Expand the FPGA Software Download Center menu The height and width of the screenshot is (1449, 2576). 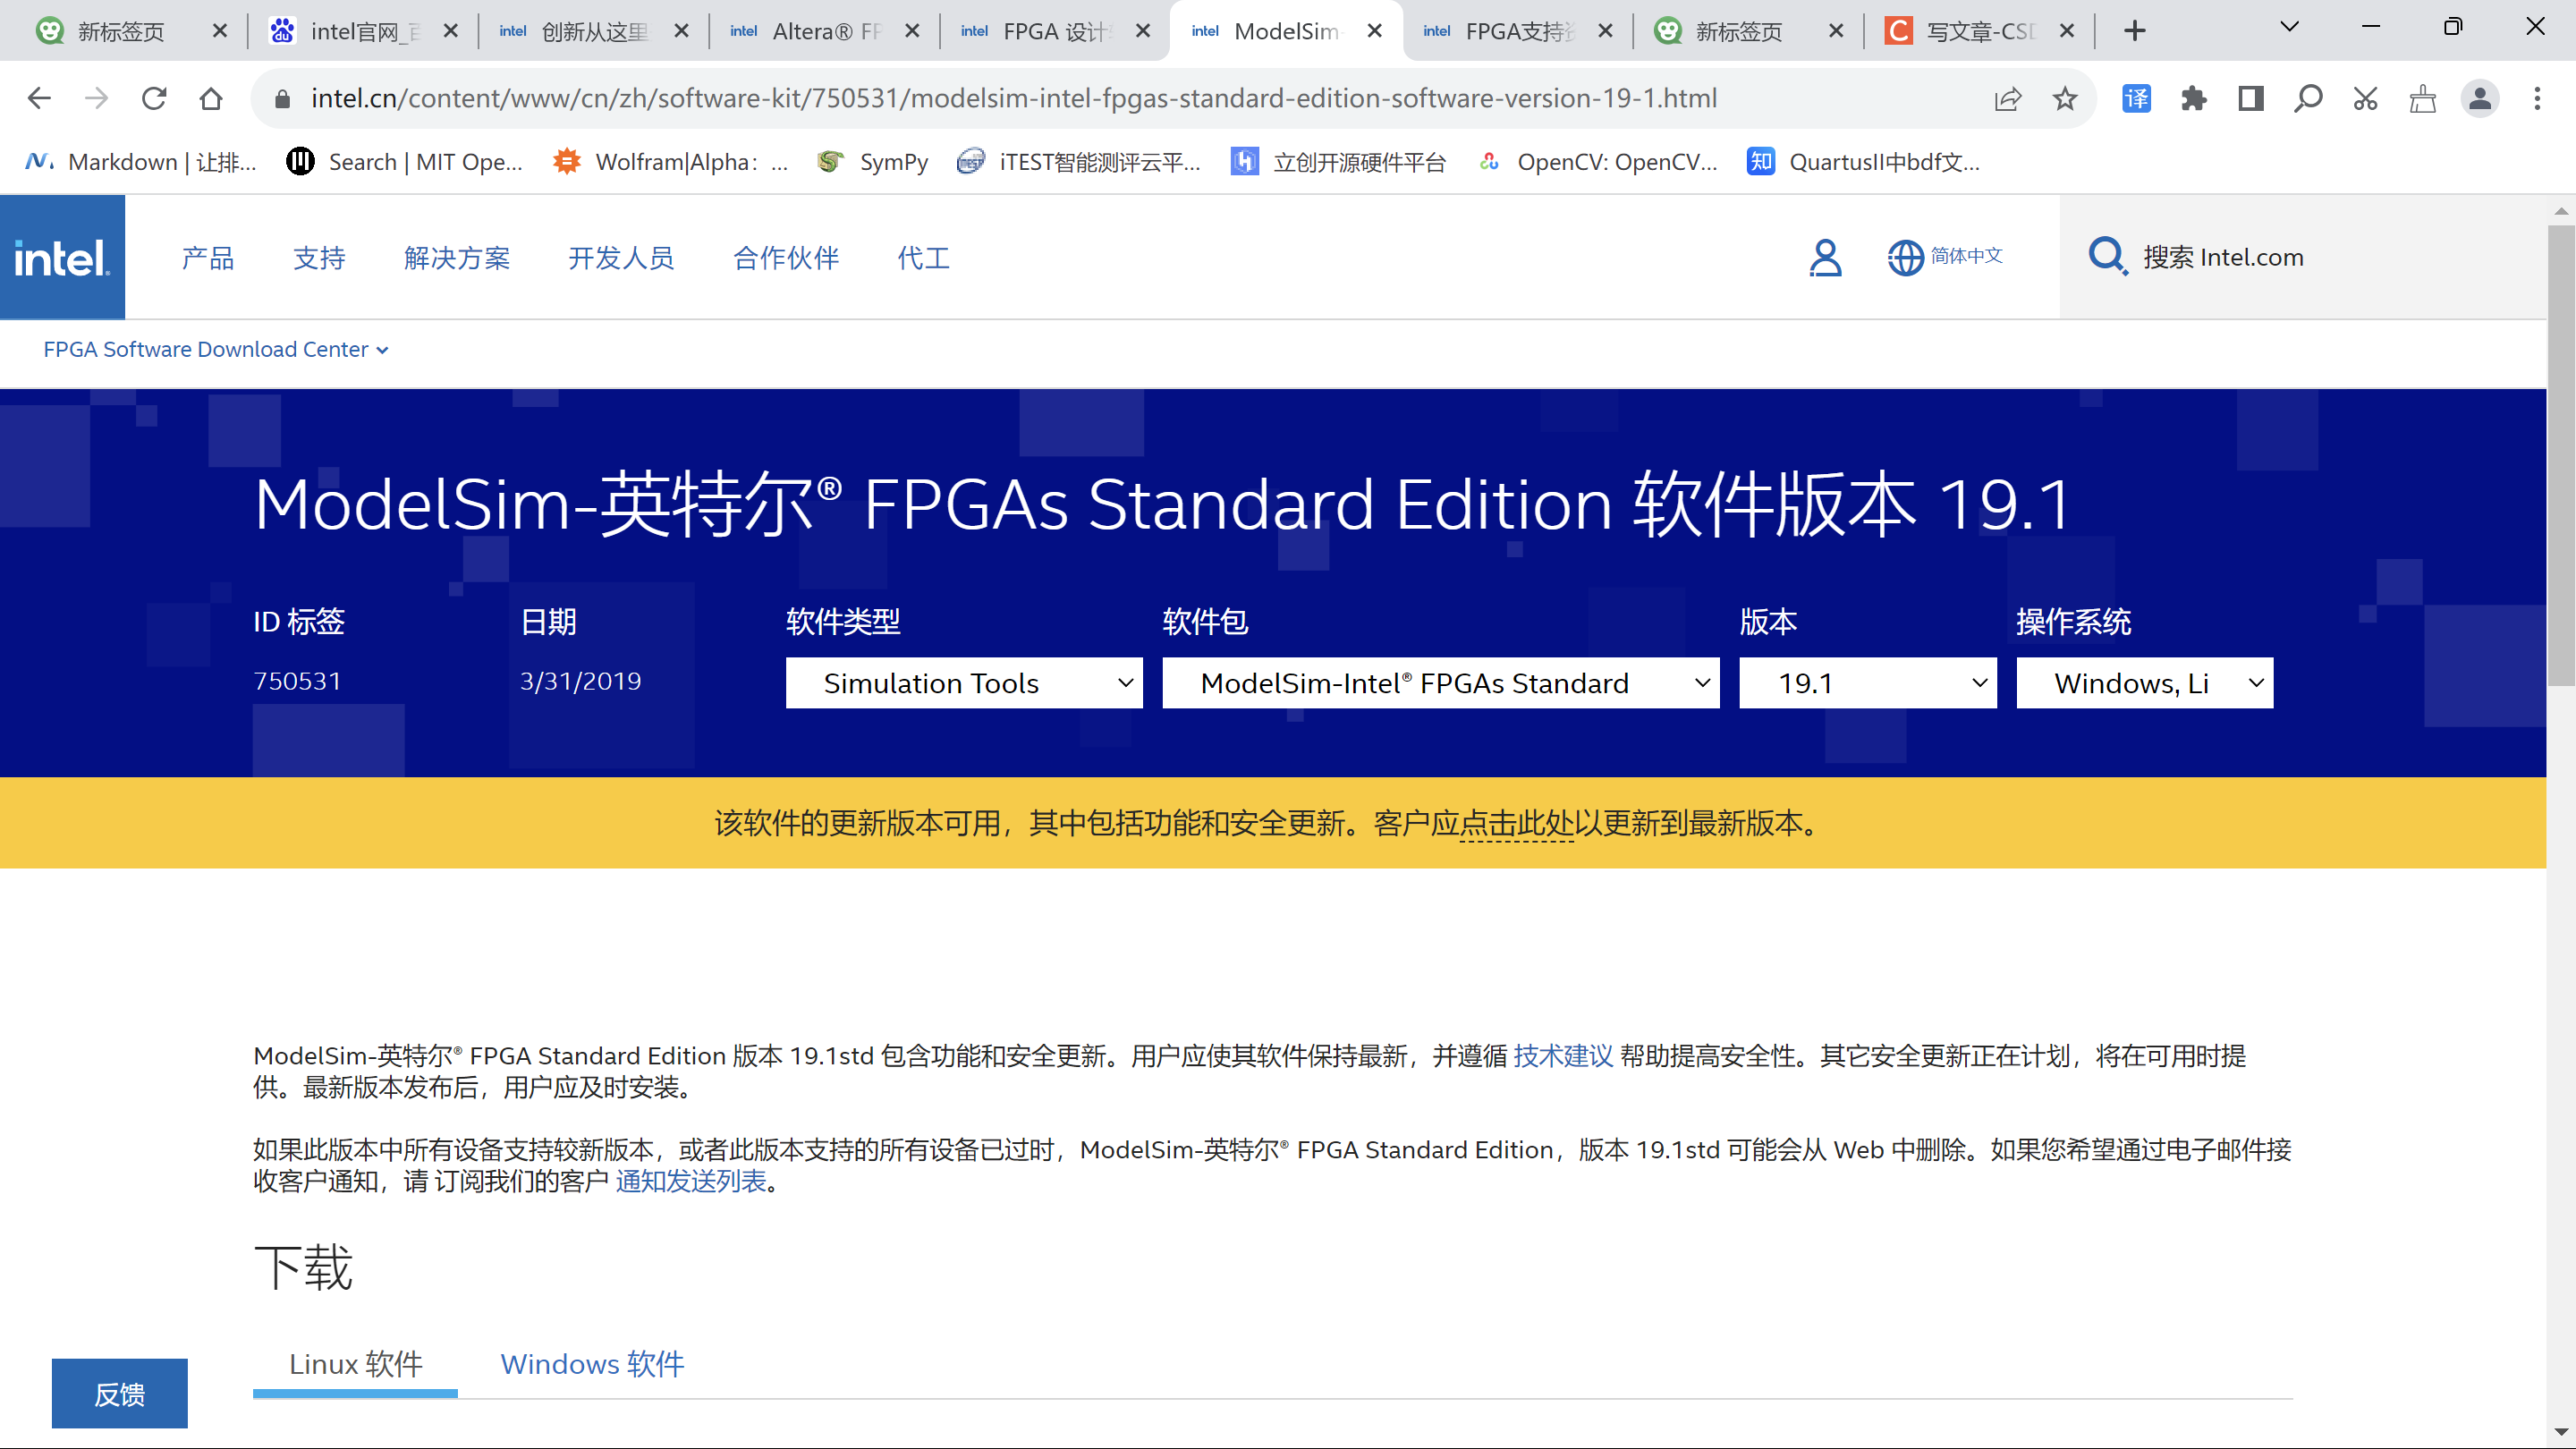(x=215, y=349)
